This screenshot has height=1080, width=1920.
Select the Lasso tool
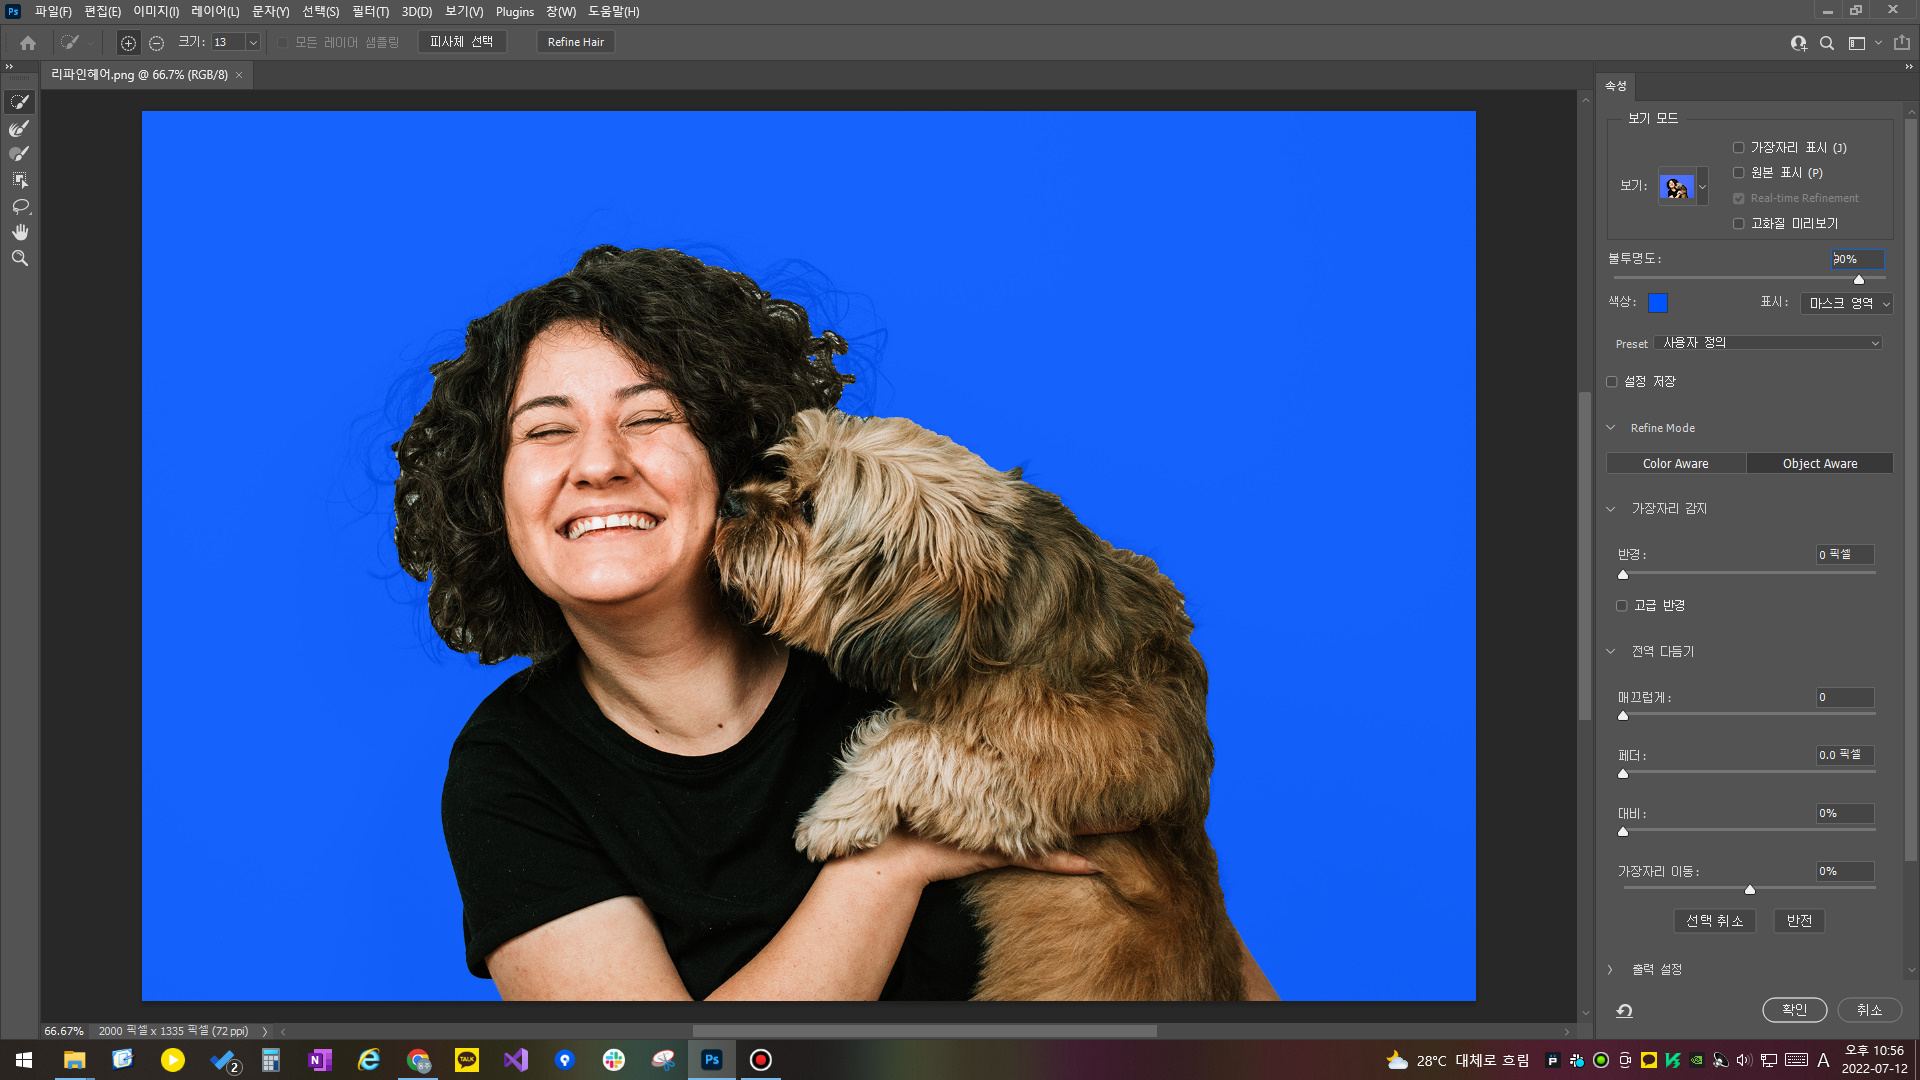(x=20, y=206)
